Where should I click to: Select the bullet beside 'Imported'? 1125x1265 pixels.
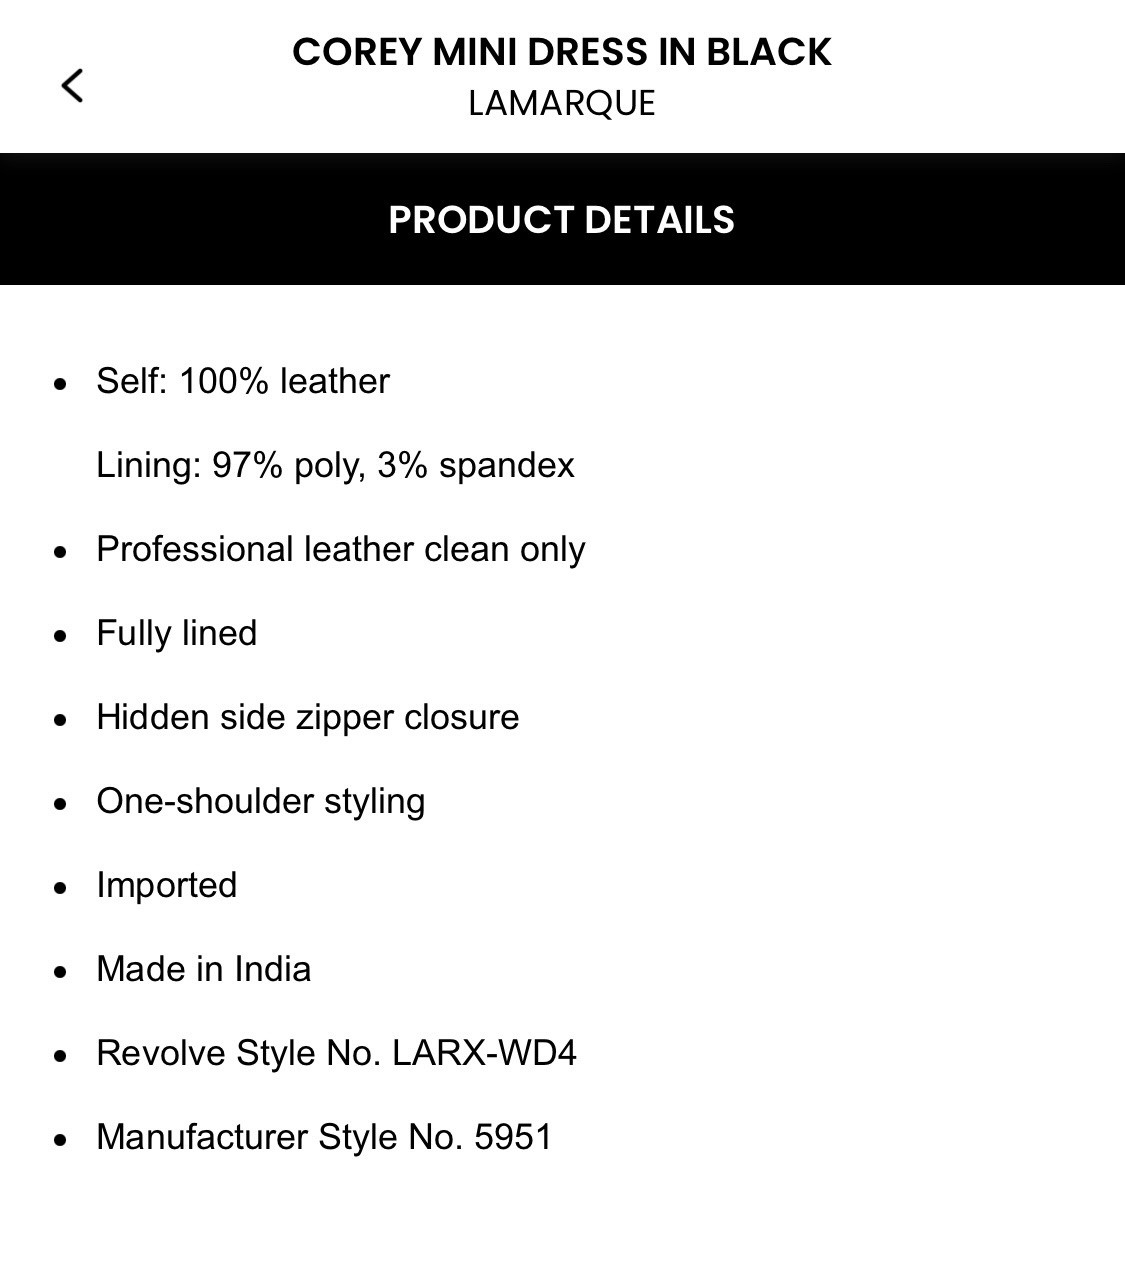pyautogui.click(x=61, y=887)
